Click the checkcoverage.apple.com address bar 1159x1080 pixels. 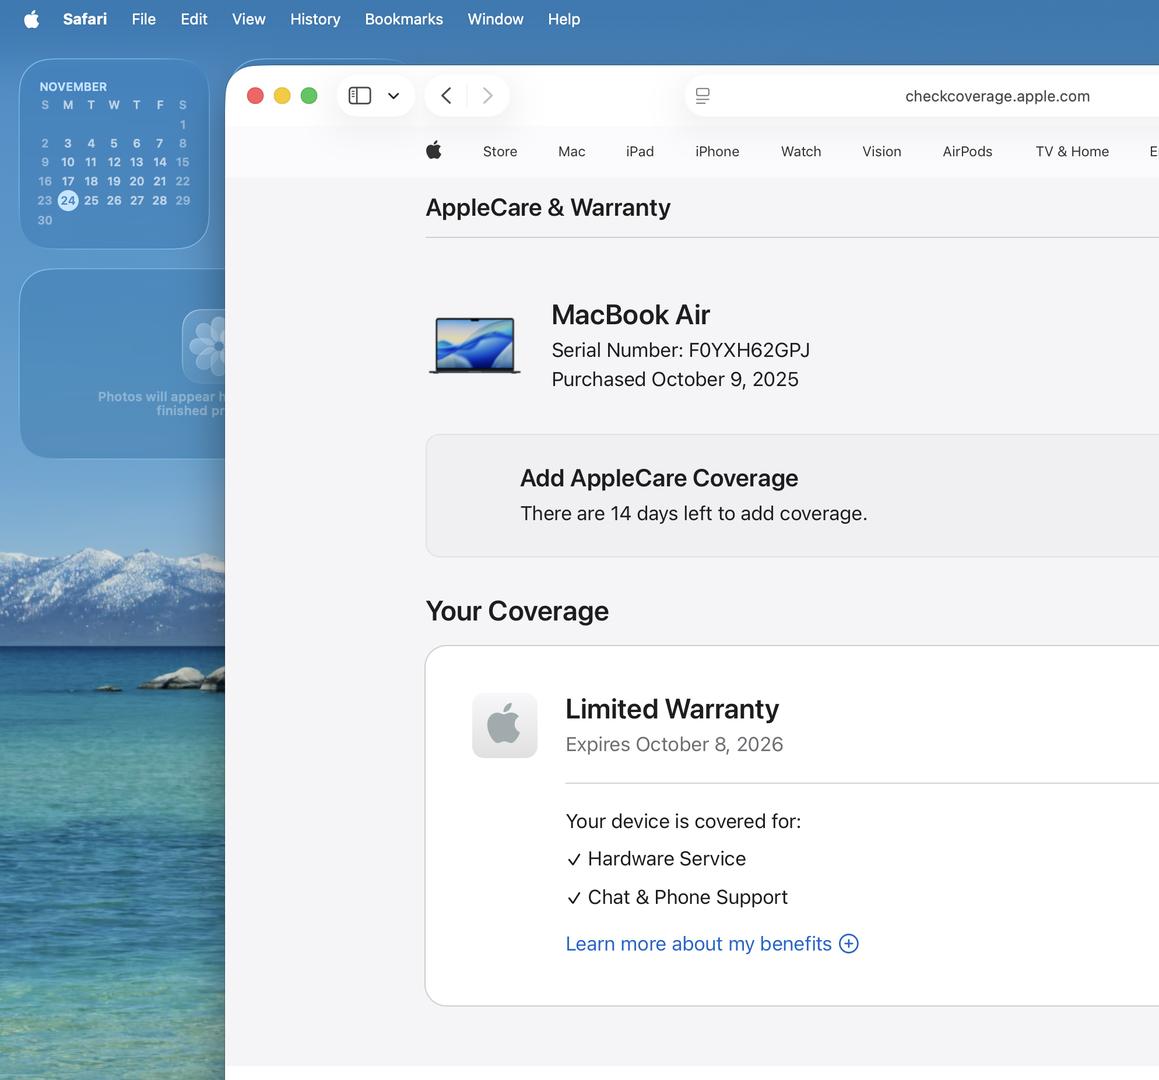996,96
